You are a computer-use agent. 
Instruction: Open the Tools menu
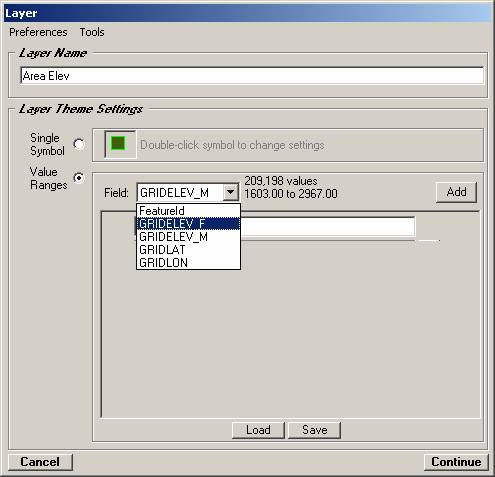(x=92, y=32)
